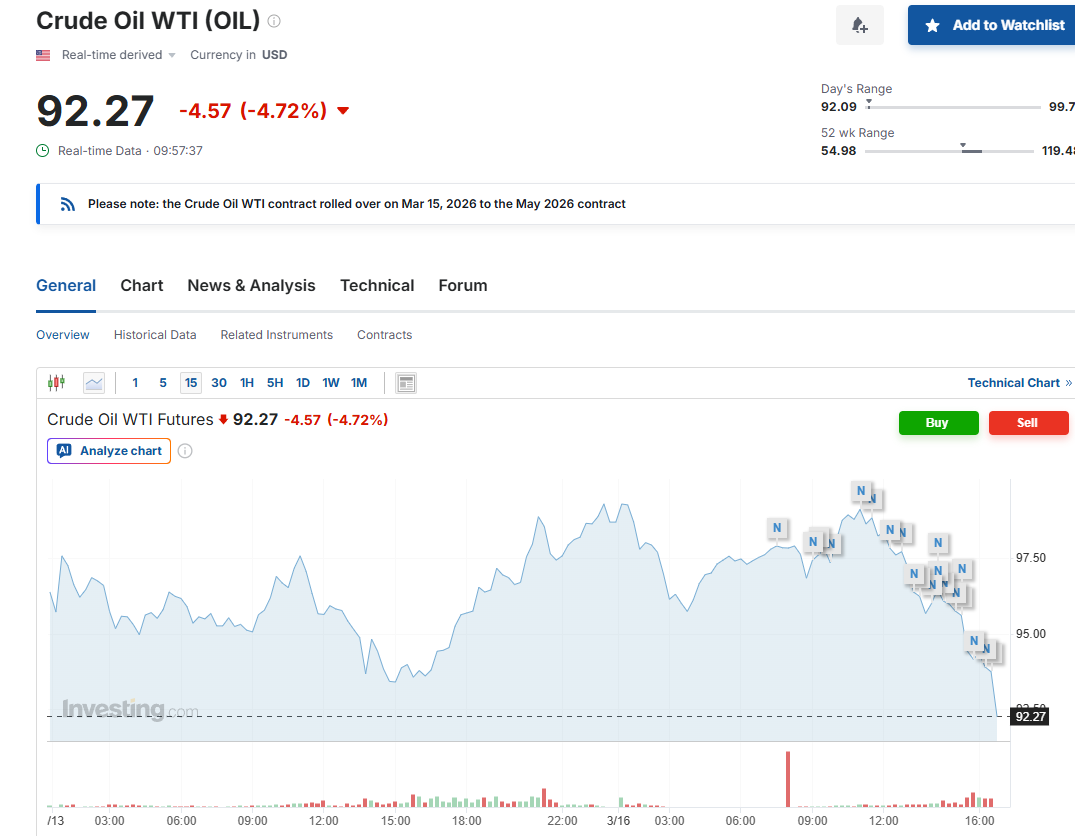Click the Analyze chart AI button
Viewport: 1075px width, 836px height.
point(109,451)
